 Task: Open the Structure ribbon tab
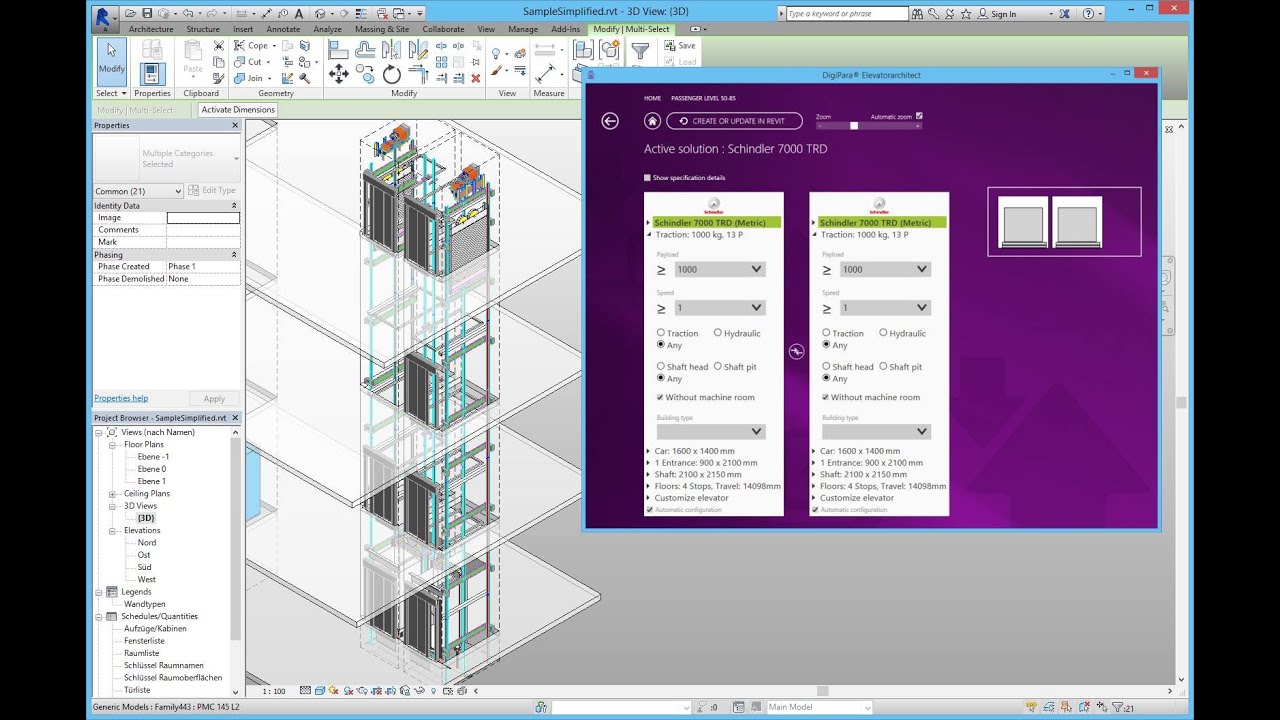tap(203, 29)
